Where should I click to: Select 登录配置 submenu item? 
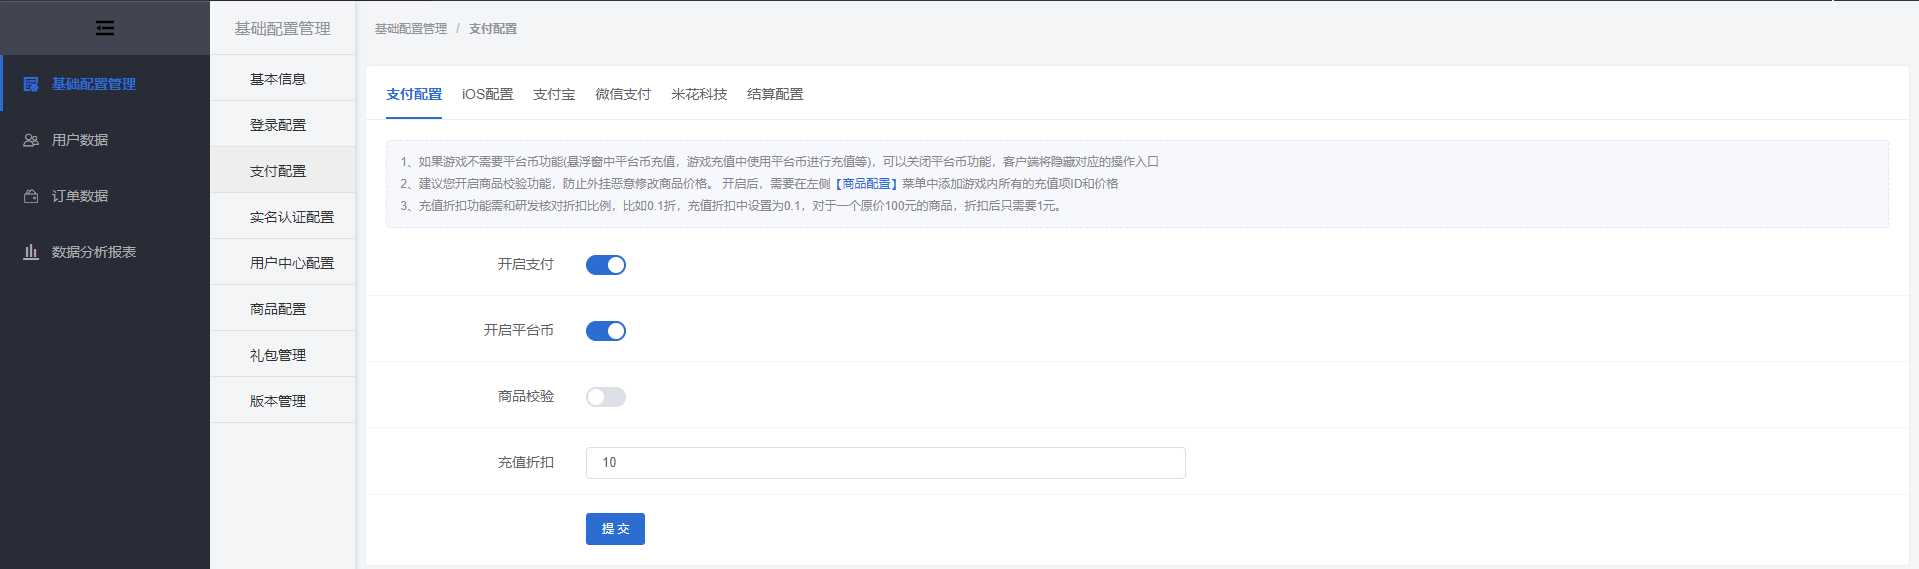coord(282,124)
